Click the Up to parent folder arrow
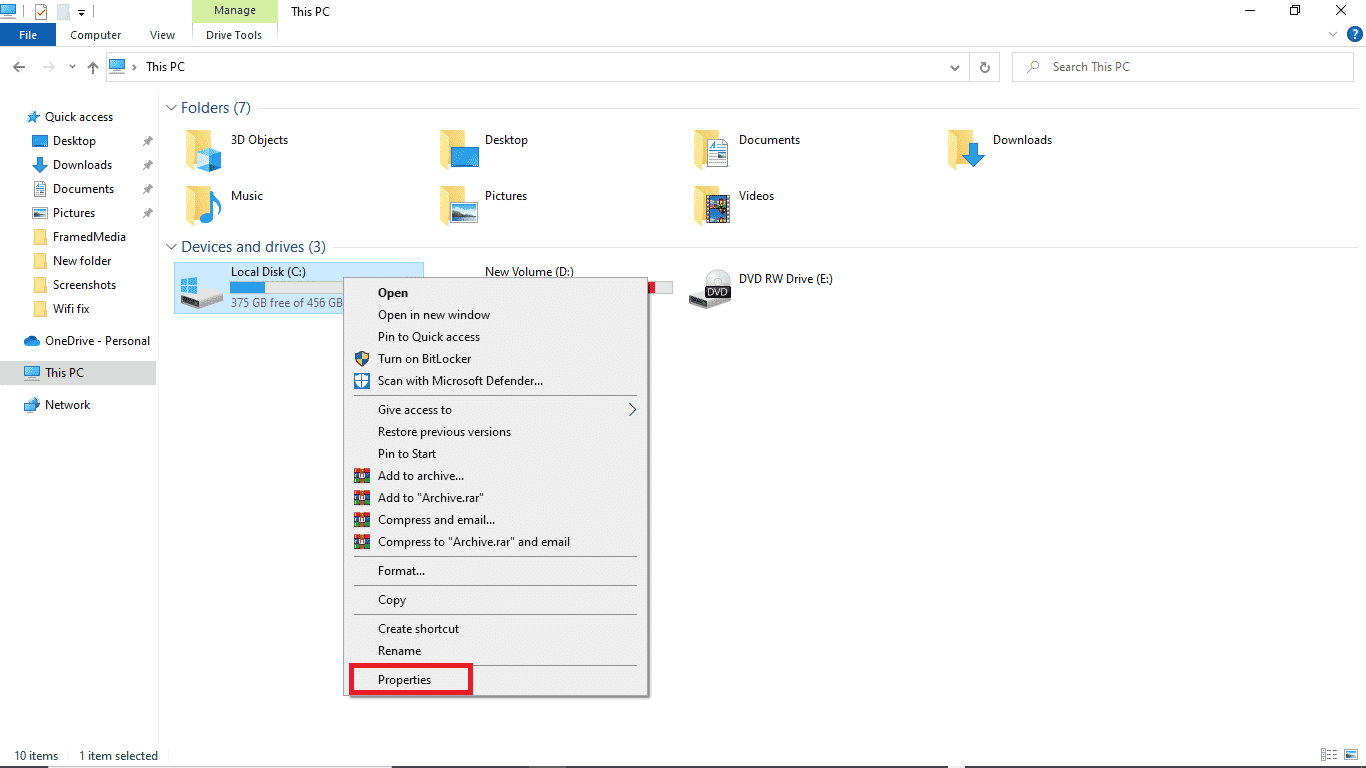The height and width of the screenshot is (768, 1366). pos(93,67)
